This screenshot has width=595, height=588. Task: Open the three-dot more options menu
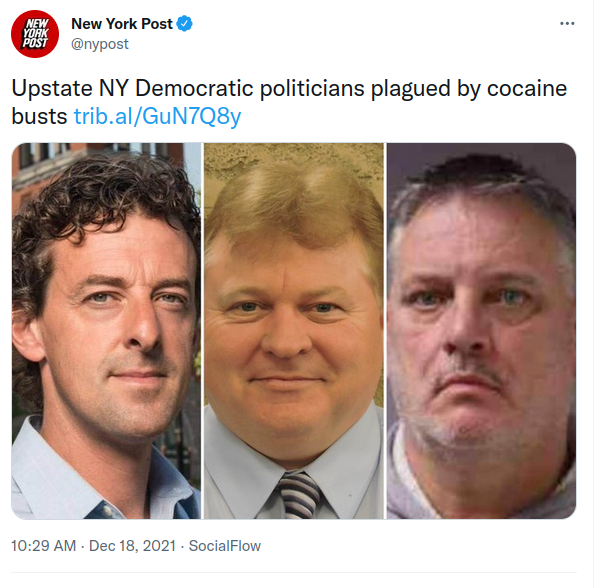point(567,24)
